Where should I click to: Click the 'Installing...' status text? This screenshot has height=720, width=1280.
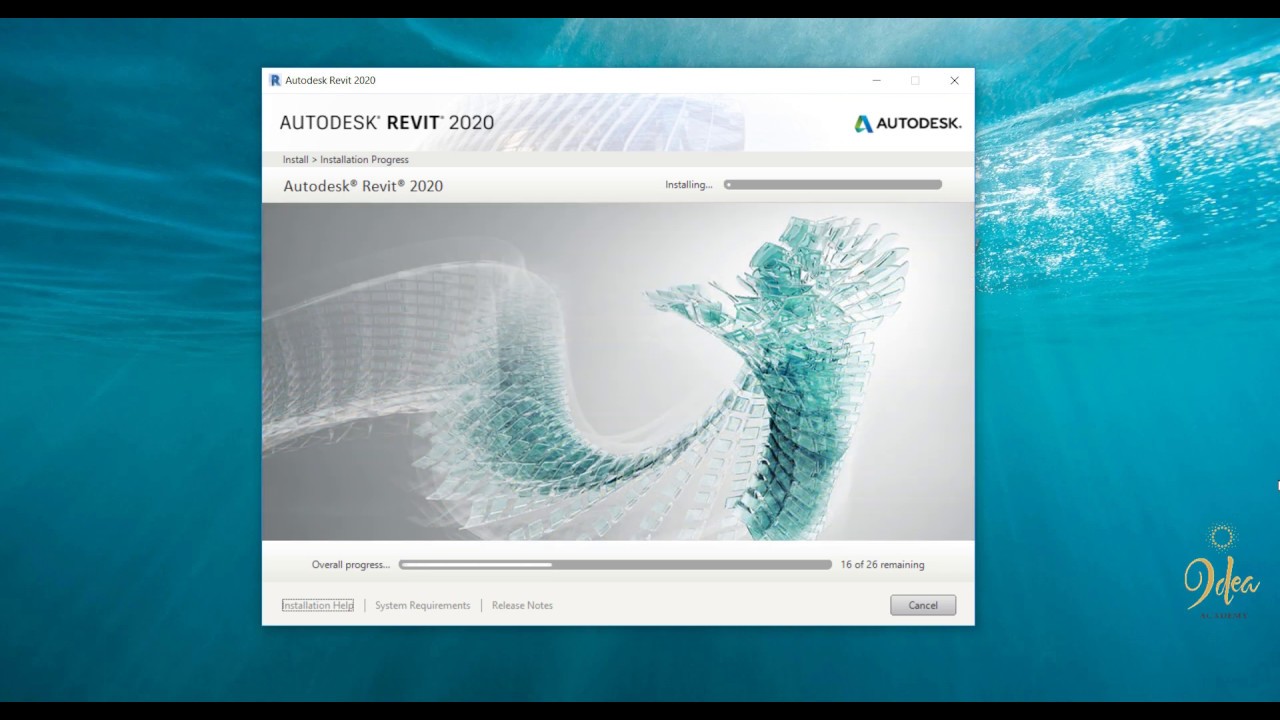pyautogui.click(x=689, y=185)
